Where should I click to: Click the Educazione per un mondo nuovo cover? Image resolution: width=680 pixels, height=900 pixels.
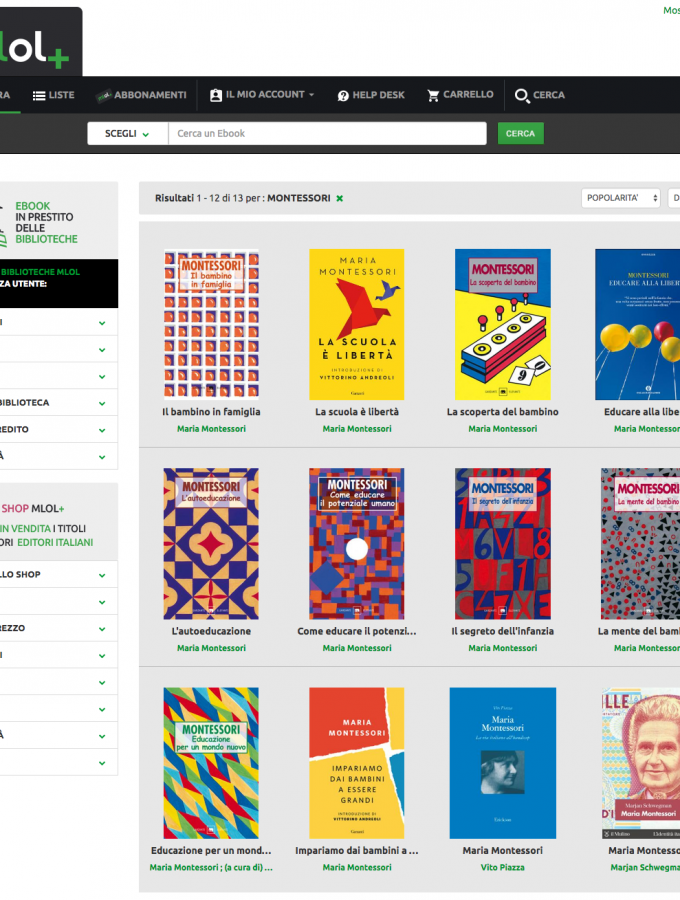(x=211, y=763)
